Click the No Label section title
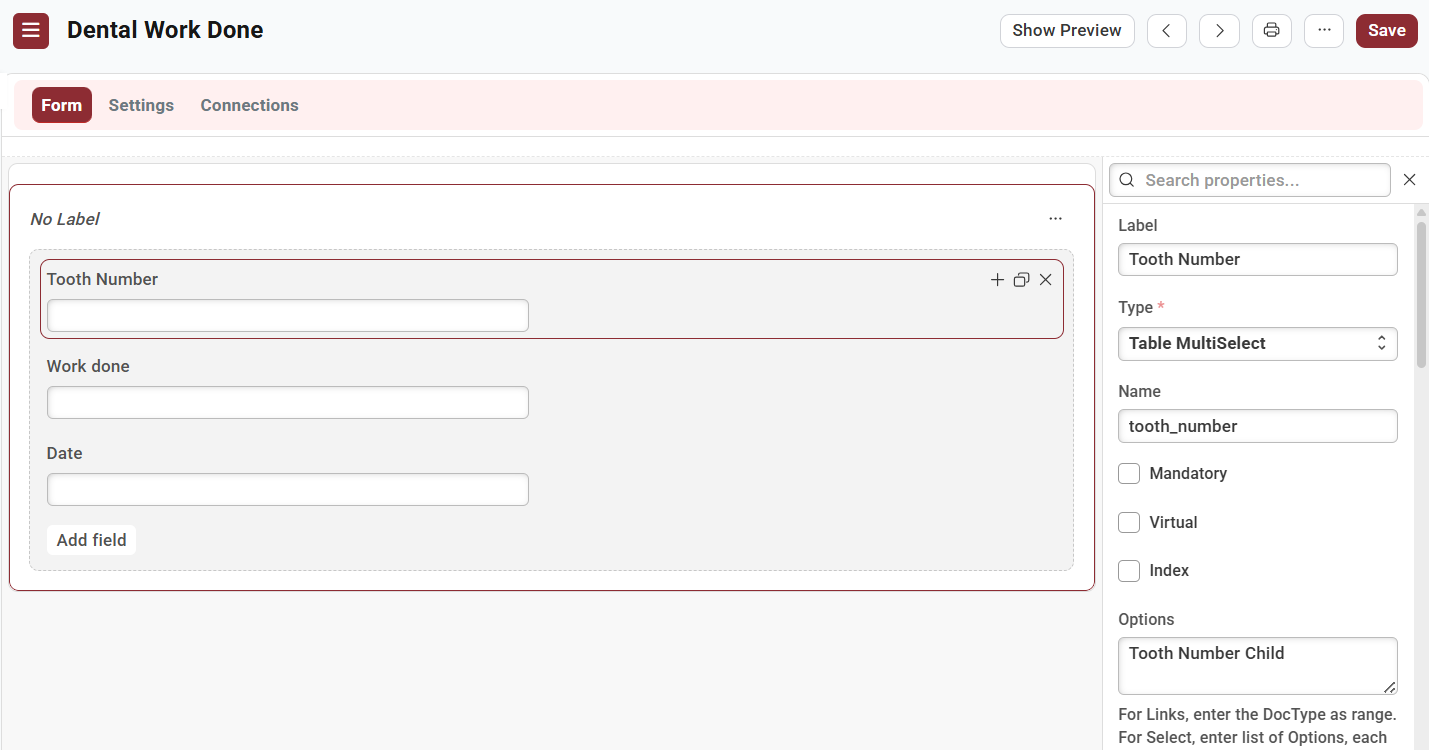The width and height of the screenshot is (1429, 750). 65,219
